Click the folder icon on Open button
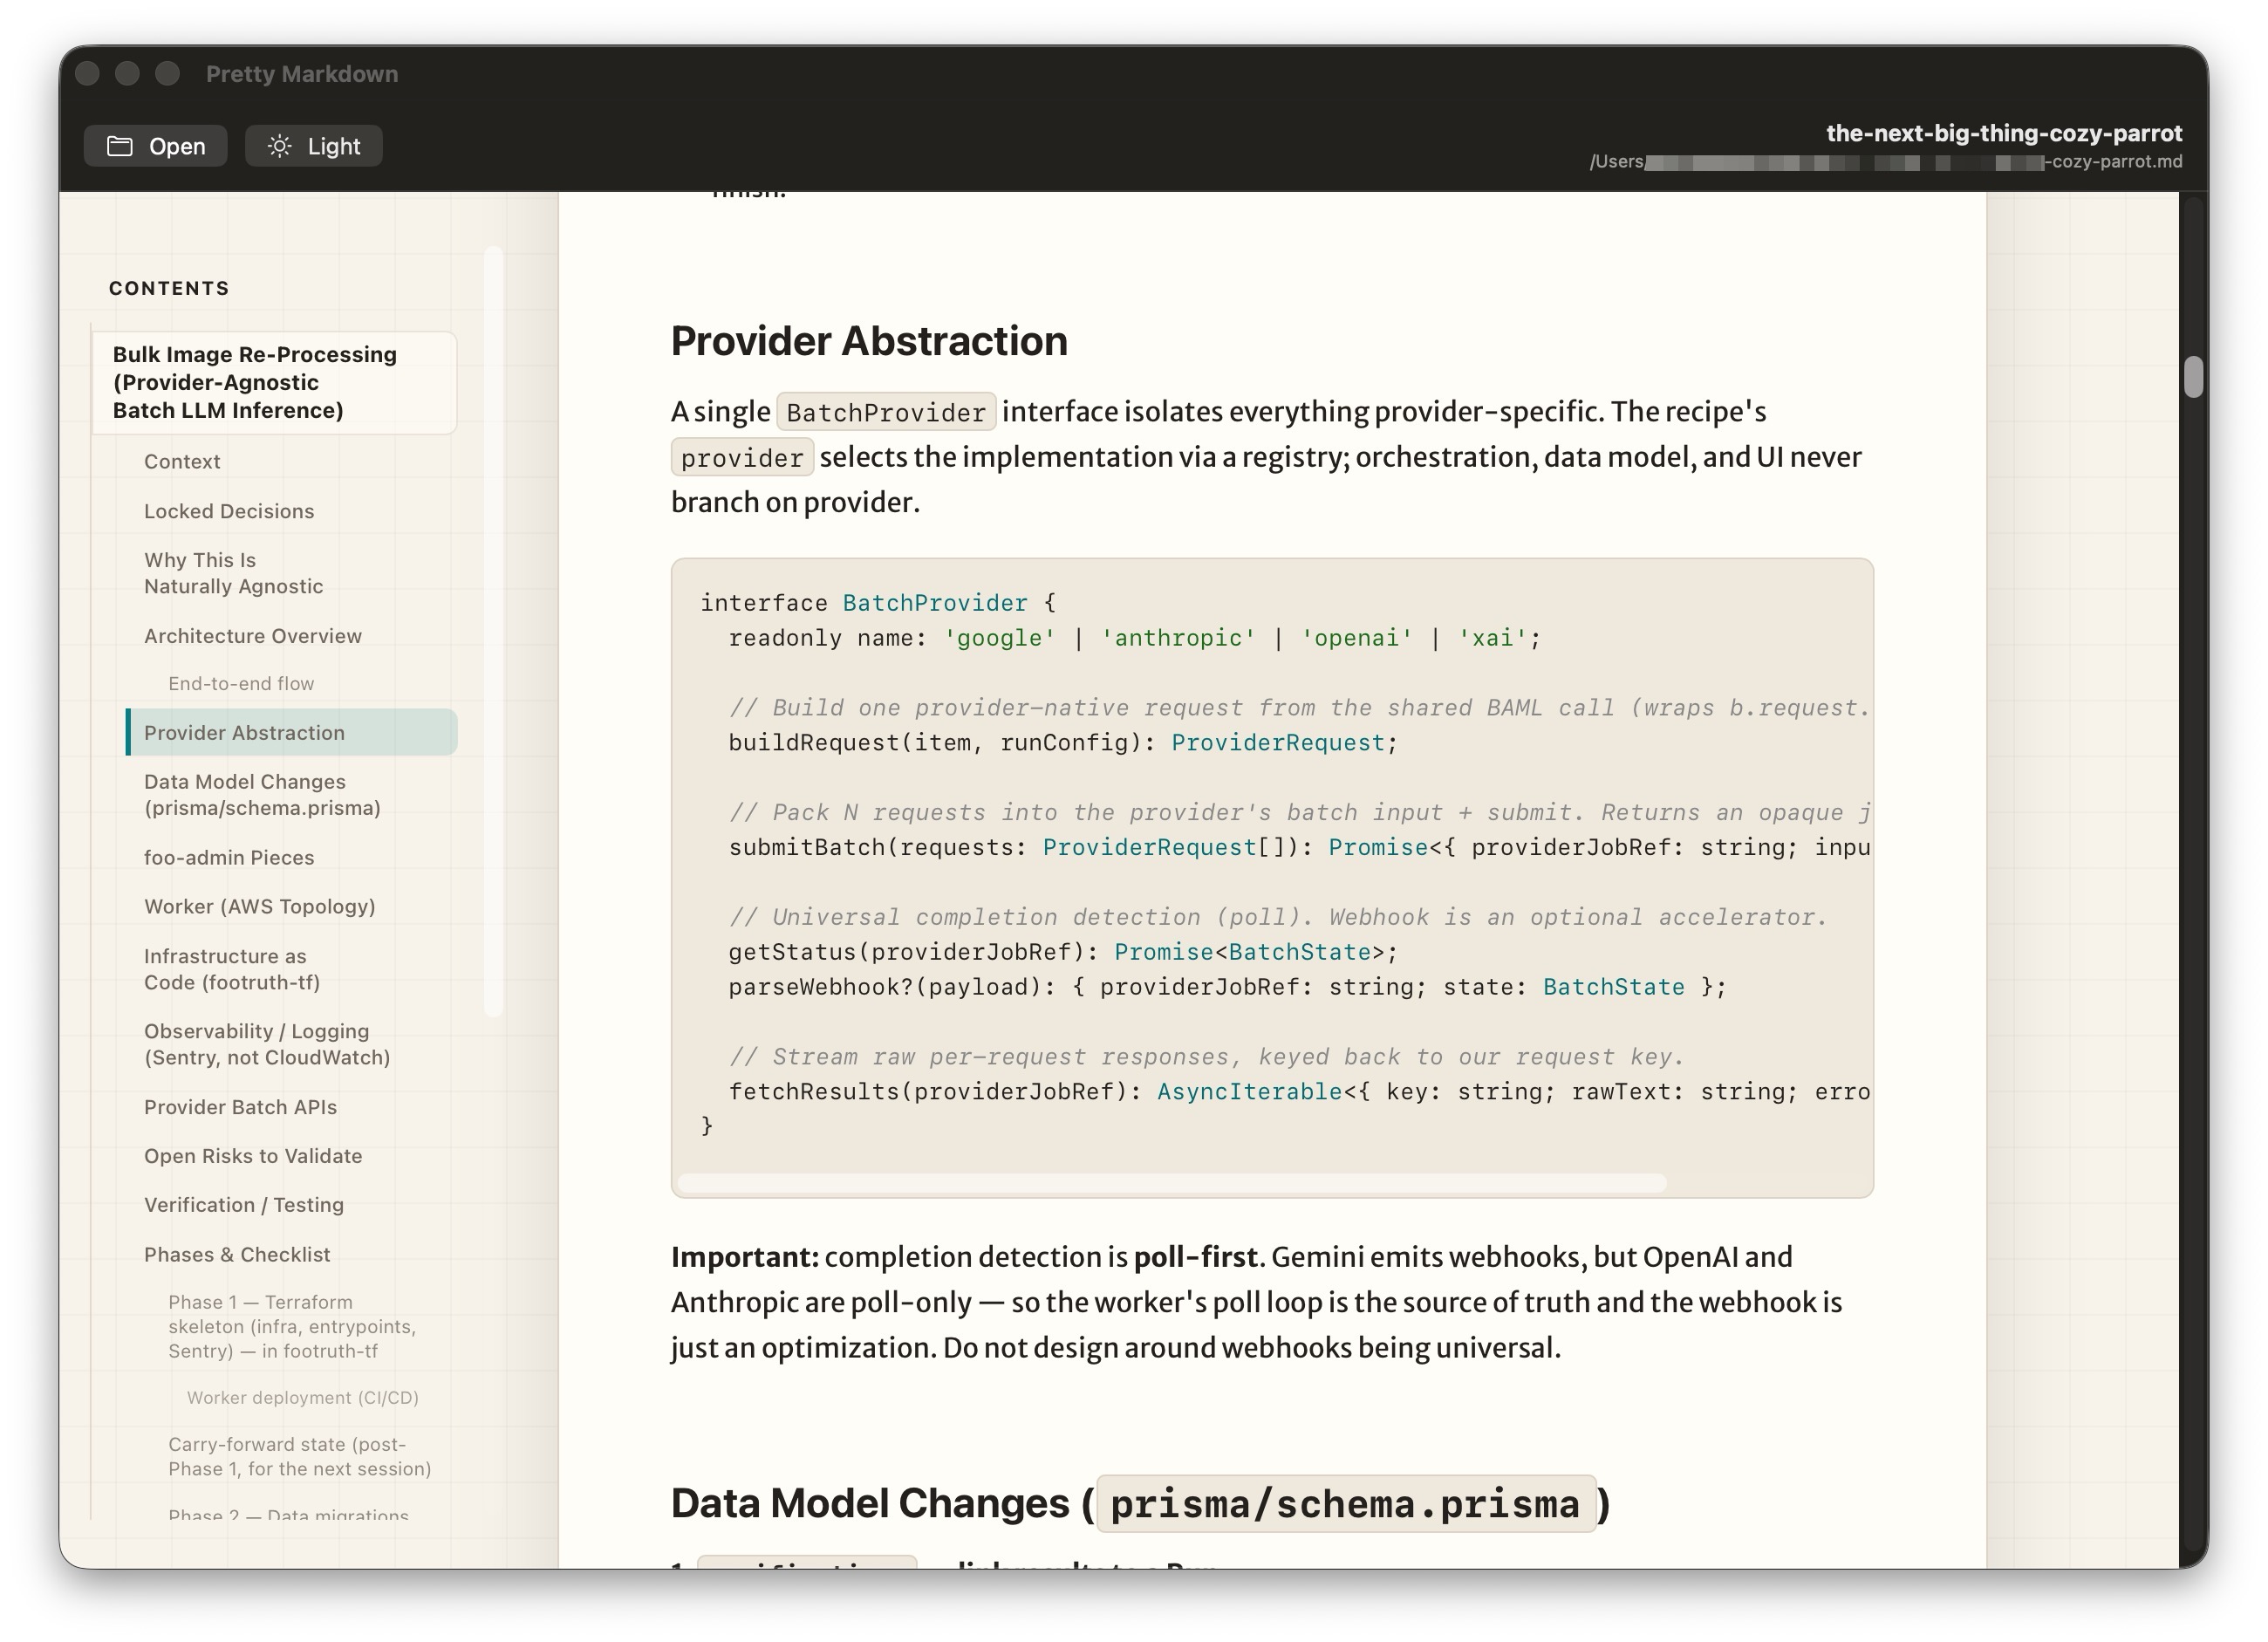Screen dimensions: 2268x1642 (120, 146)
